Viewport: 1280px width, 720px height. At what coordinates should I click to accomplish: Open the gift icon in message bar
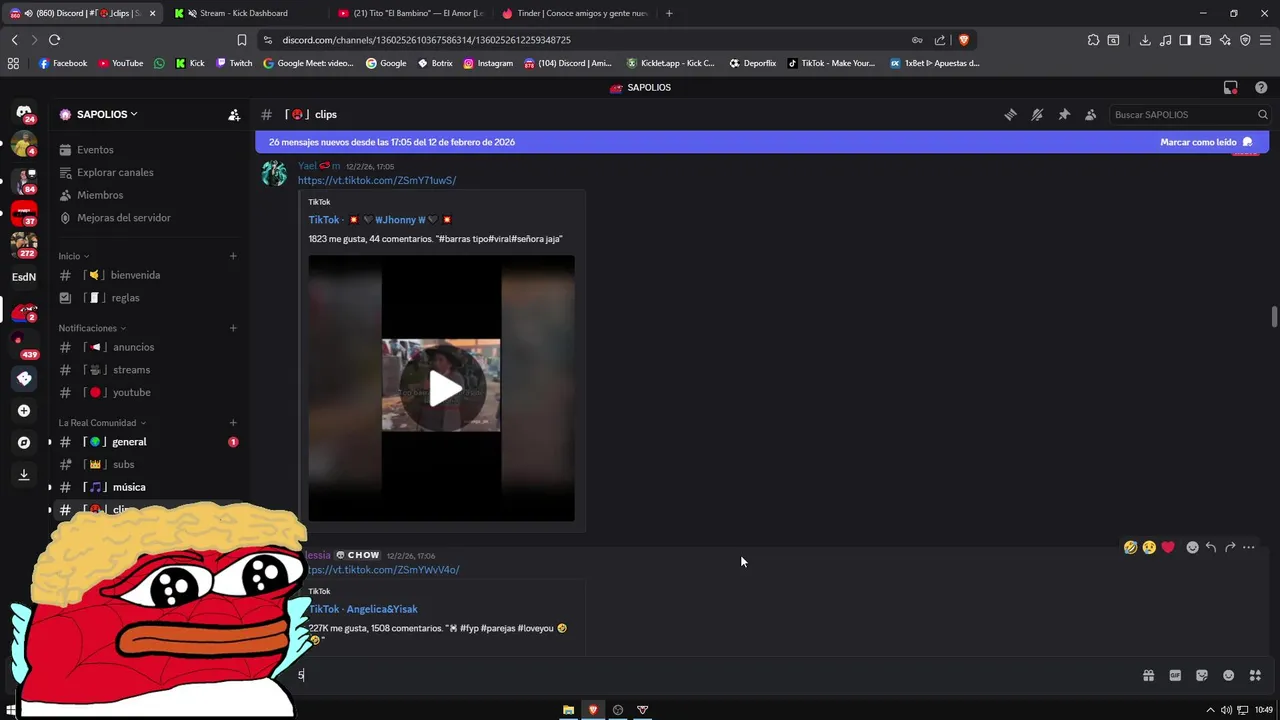pos(1148,675)
